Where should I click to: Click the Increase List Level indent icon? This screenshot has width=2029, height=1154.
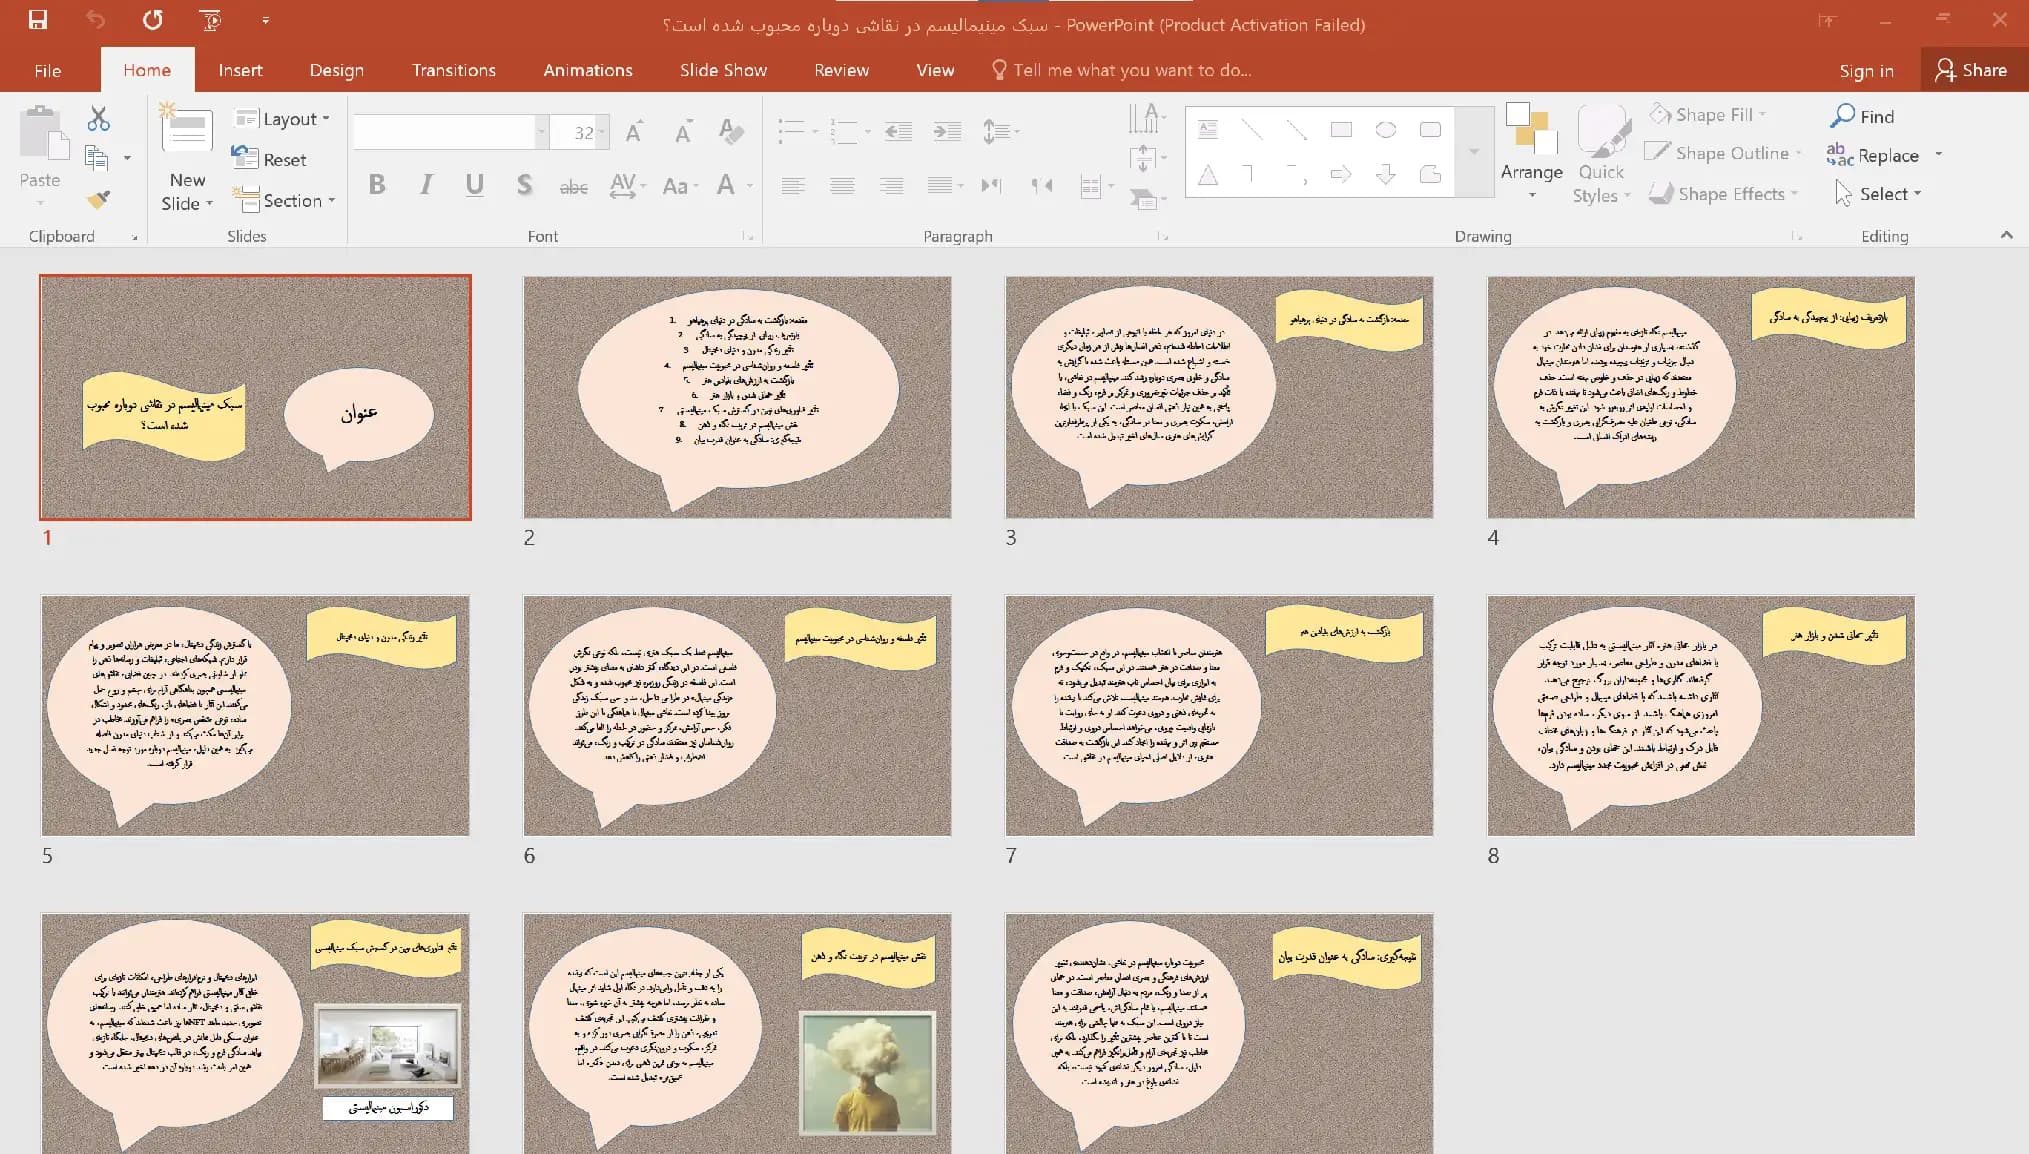point(946,131)
